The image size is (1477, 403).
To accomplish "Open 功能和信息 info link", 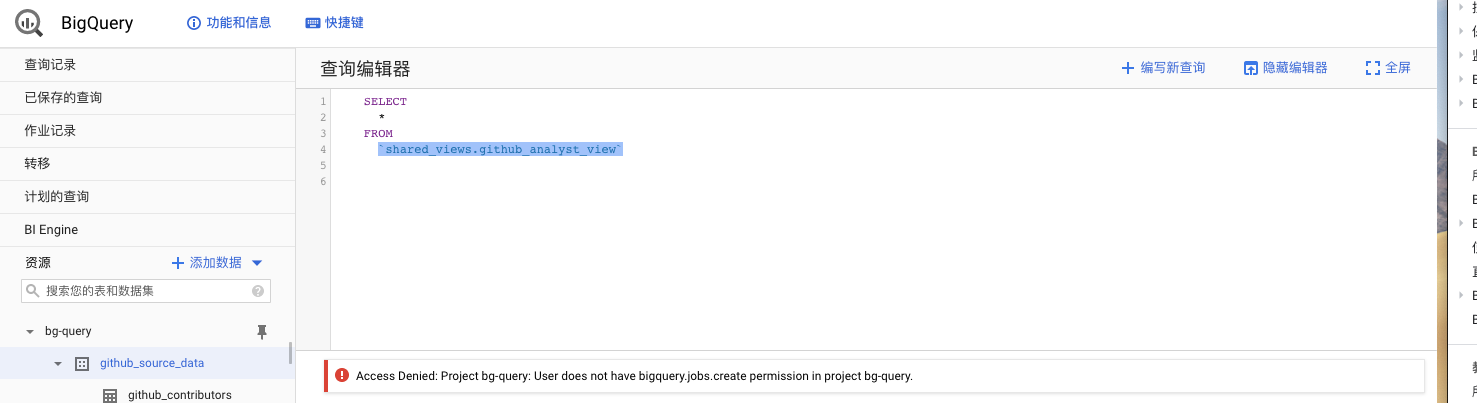I will point(229,22).
